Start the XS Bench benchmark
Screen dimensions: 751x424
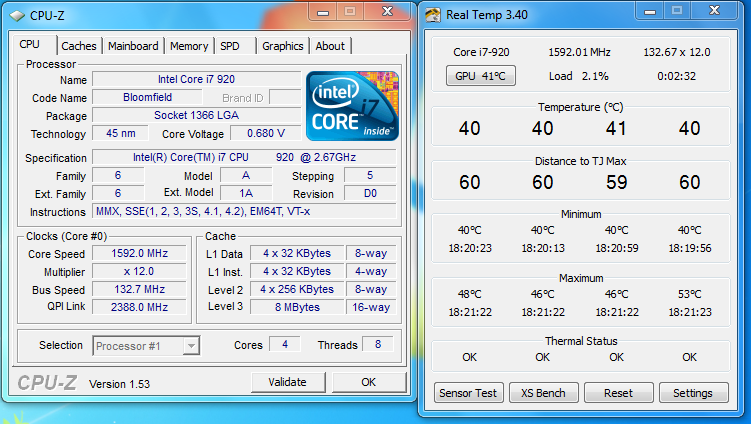point(543,393)
